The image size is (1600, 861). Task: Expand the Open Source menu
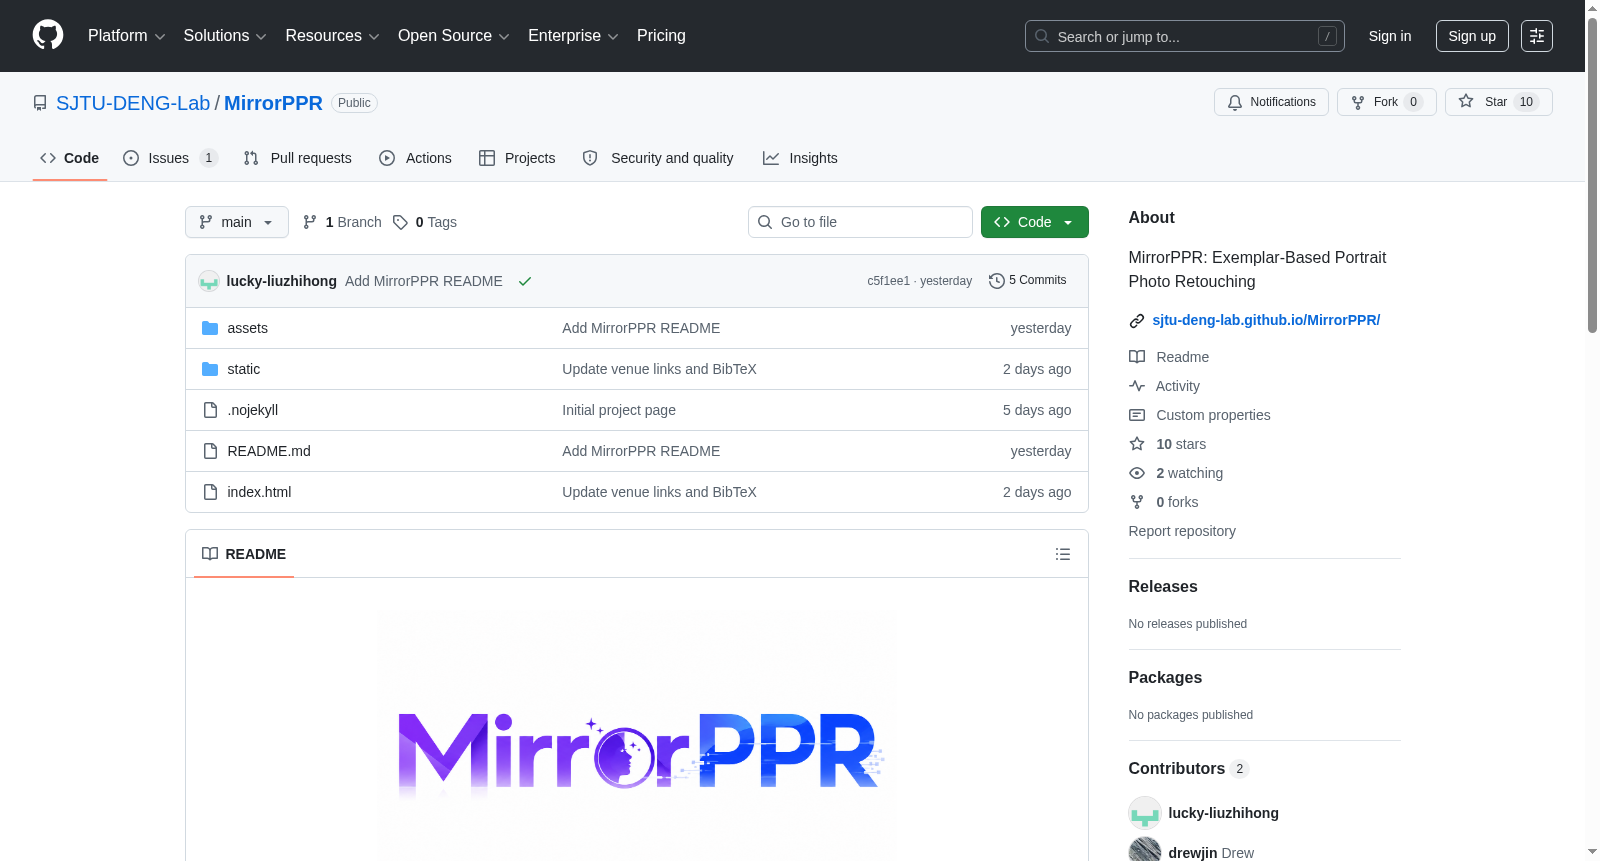tap(454, 36)
